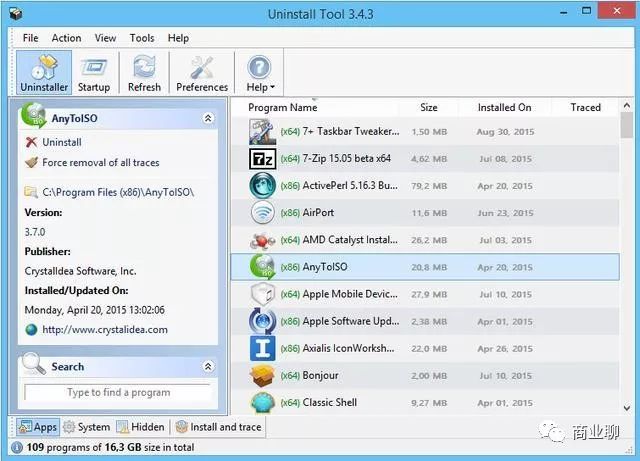This screenshot has width=640, height=461.
Task: Click the app icon in title bar
Action: 16,14
